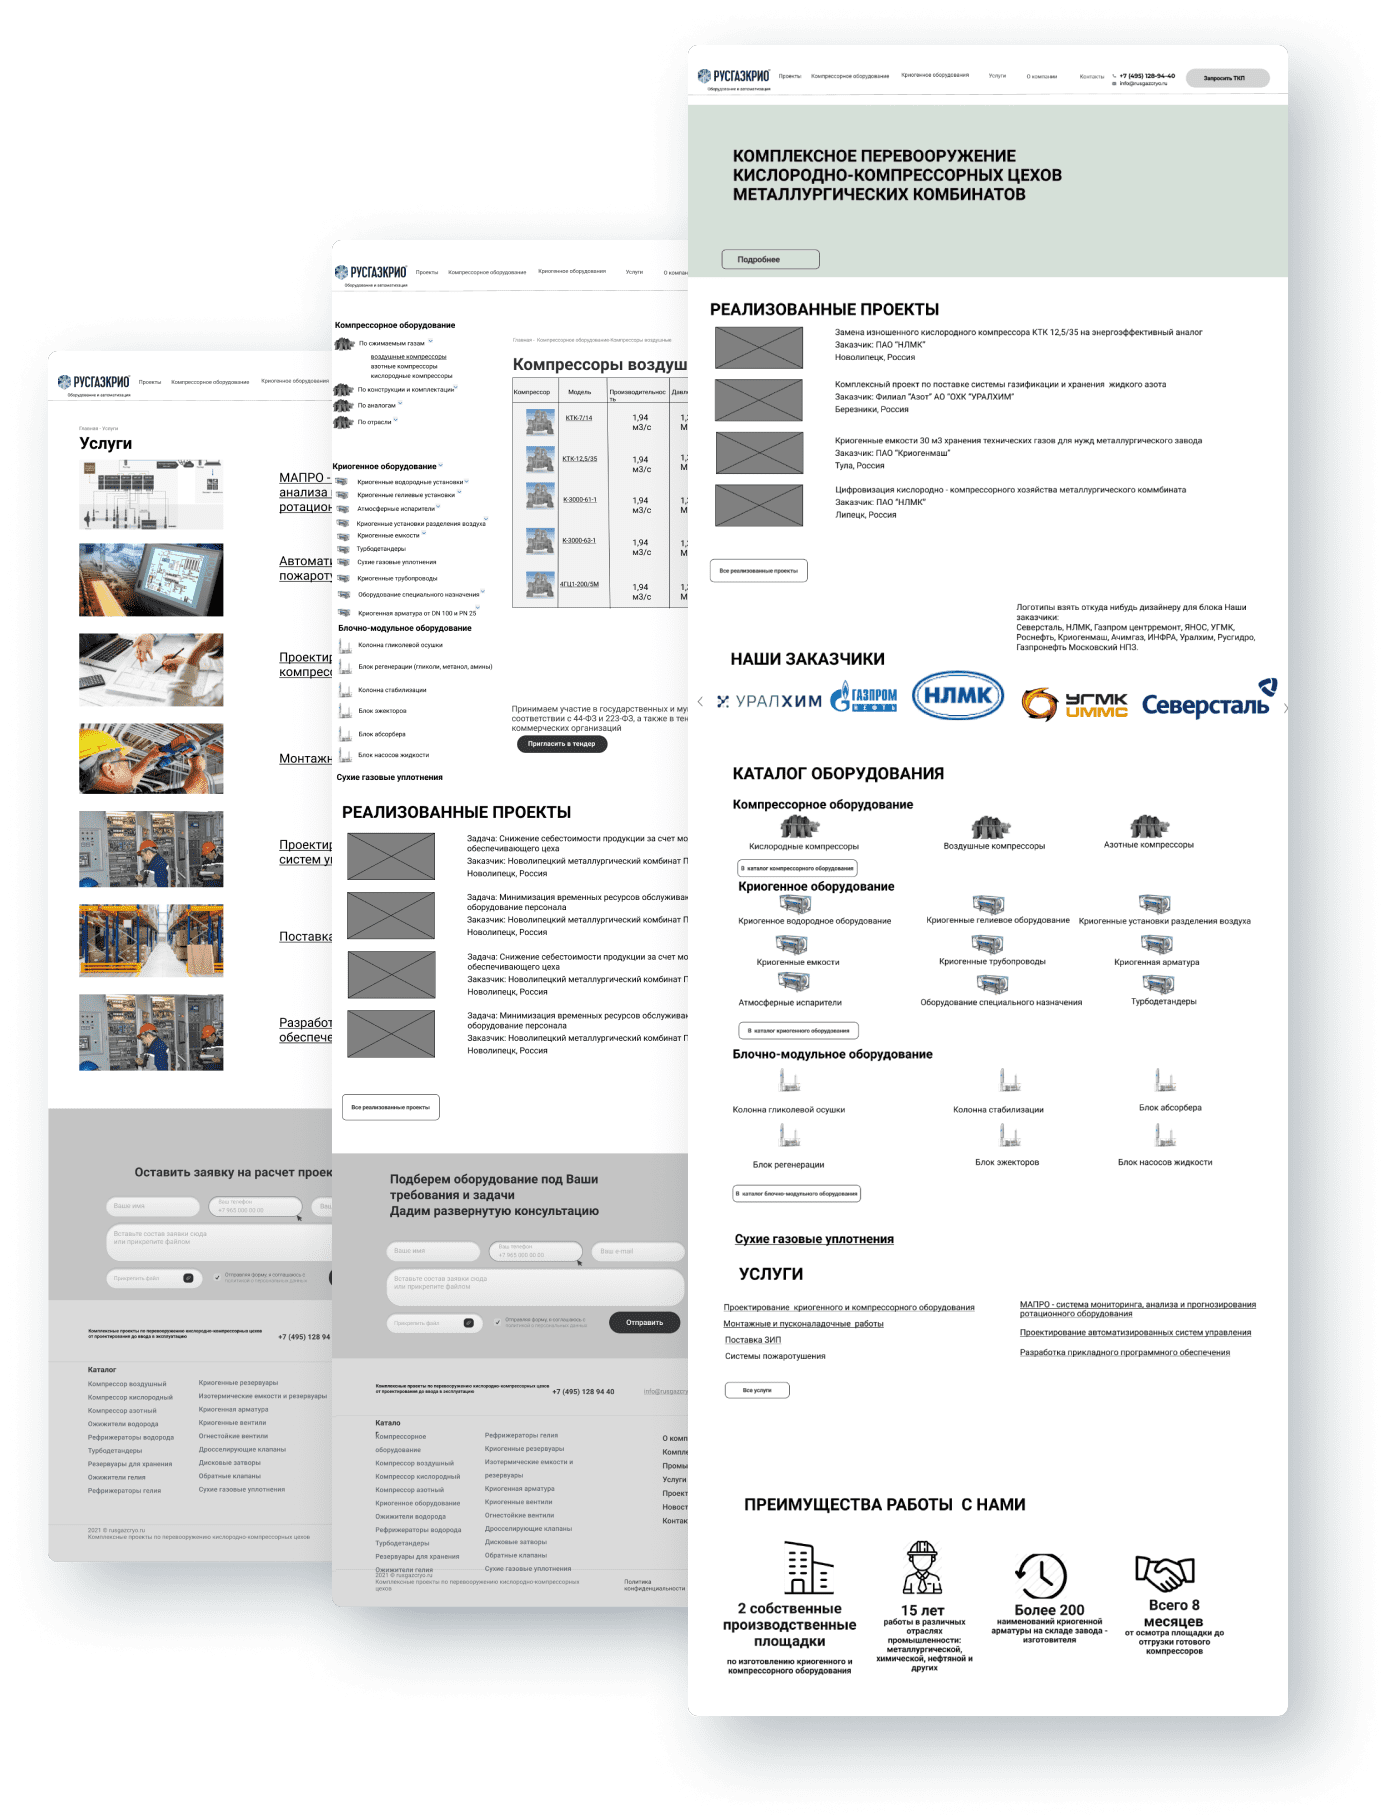Click the УРАЛХИМ customer logo
This screenshot has height=1819, width=1388.
tap(769, 702)
